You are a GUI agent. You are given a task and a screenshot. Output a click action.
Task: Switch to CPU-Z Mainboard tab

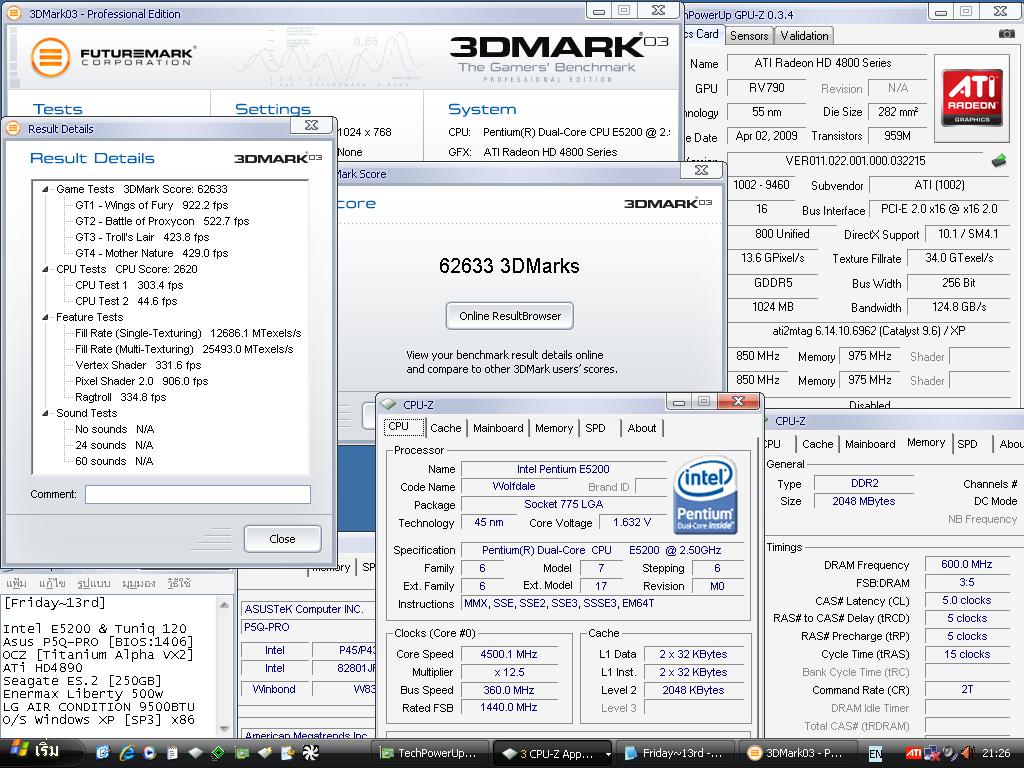click(x=498, y=428)
